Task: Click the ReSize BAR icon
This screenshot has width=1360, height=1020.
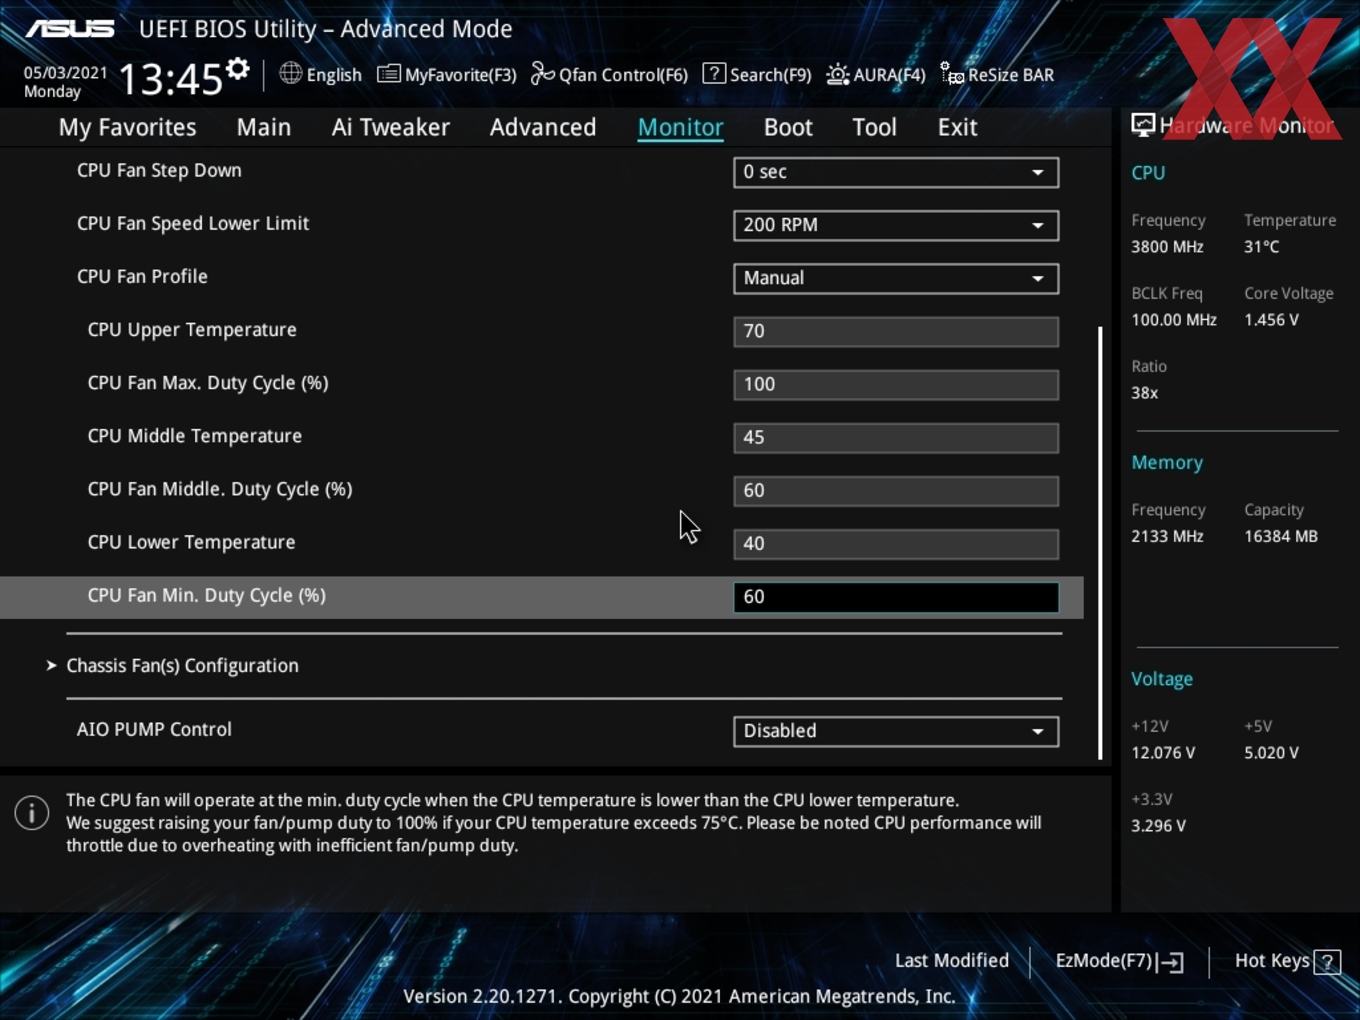Action: pyautogui.click(x=952, y=74)
